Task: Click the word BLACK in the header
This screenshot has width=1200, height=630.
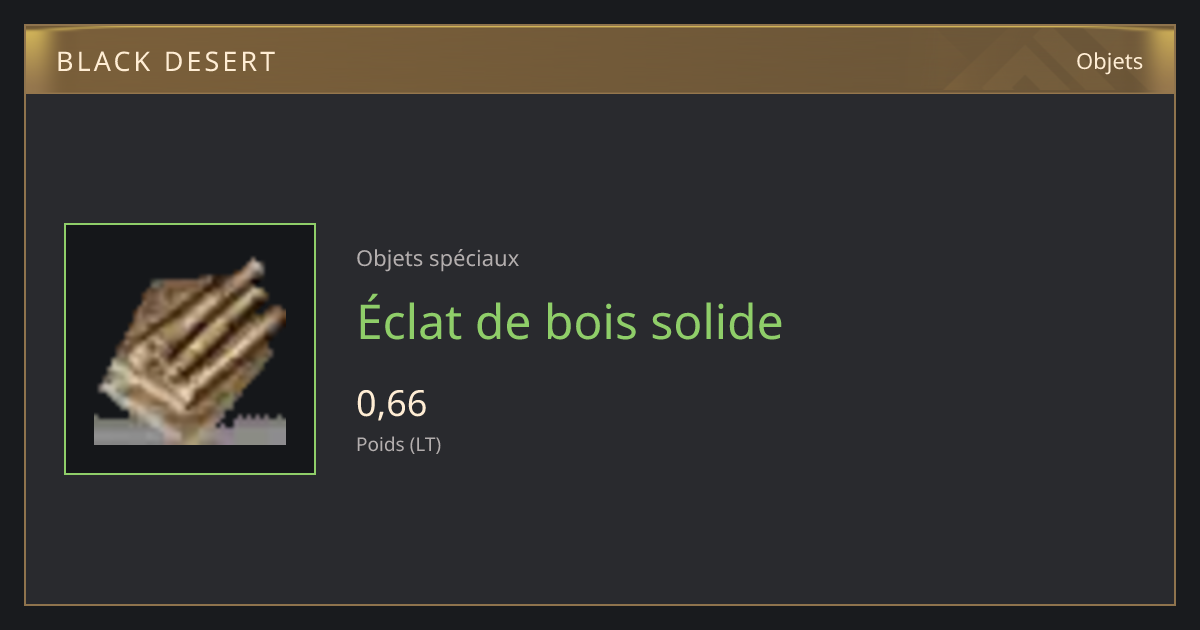Action: (103, 62)
